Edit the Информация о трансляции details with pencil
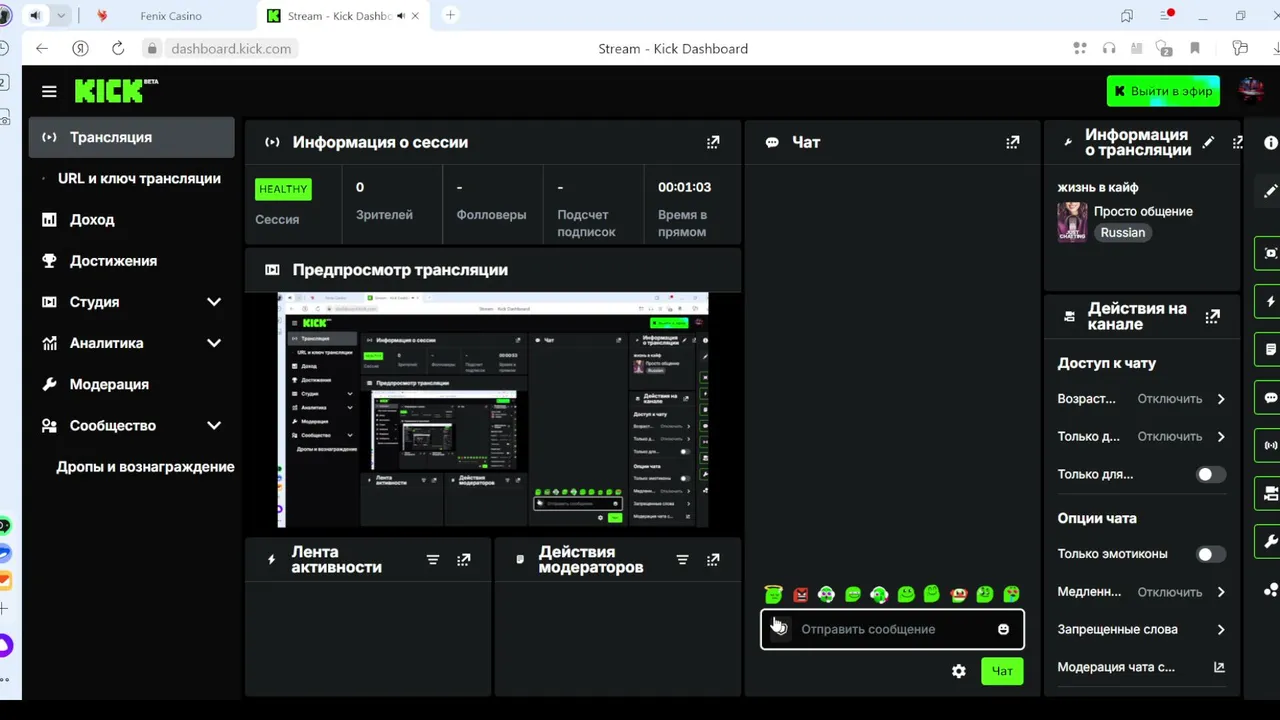Image resolution: width=1280 pixels, height=720 pixels. point(1208,142)
